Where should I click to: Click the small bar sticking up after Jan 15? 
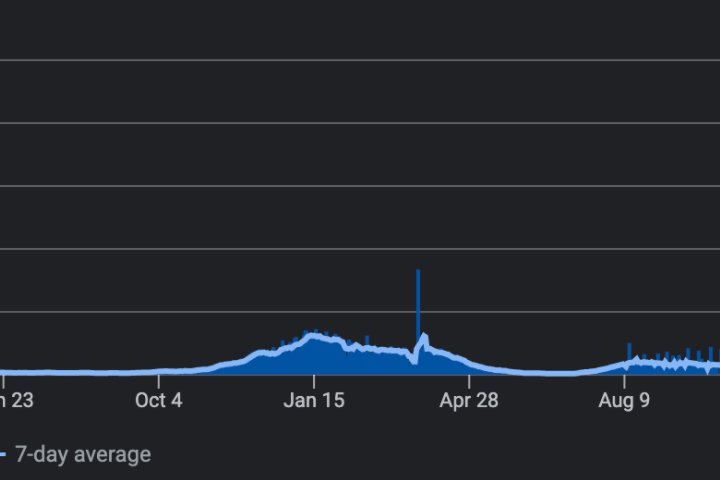click(x=367, y=341)
